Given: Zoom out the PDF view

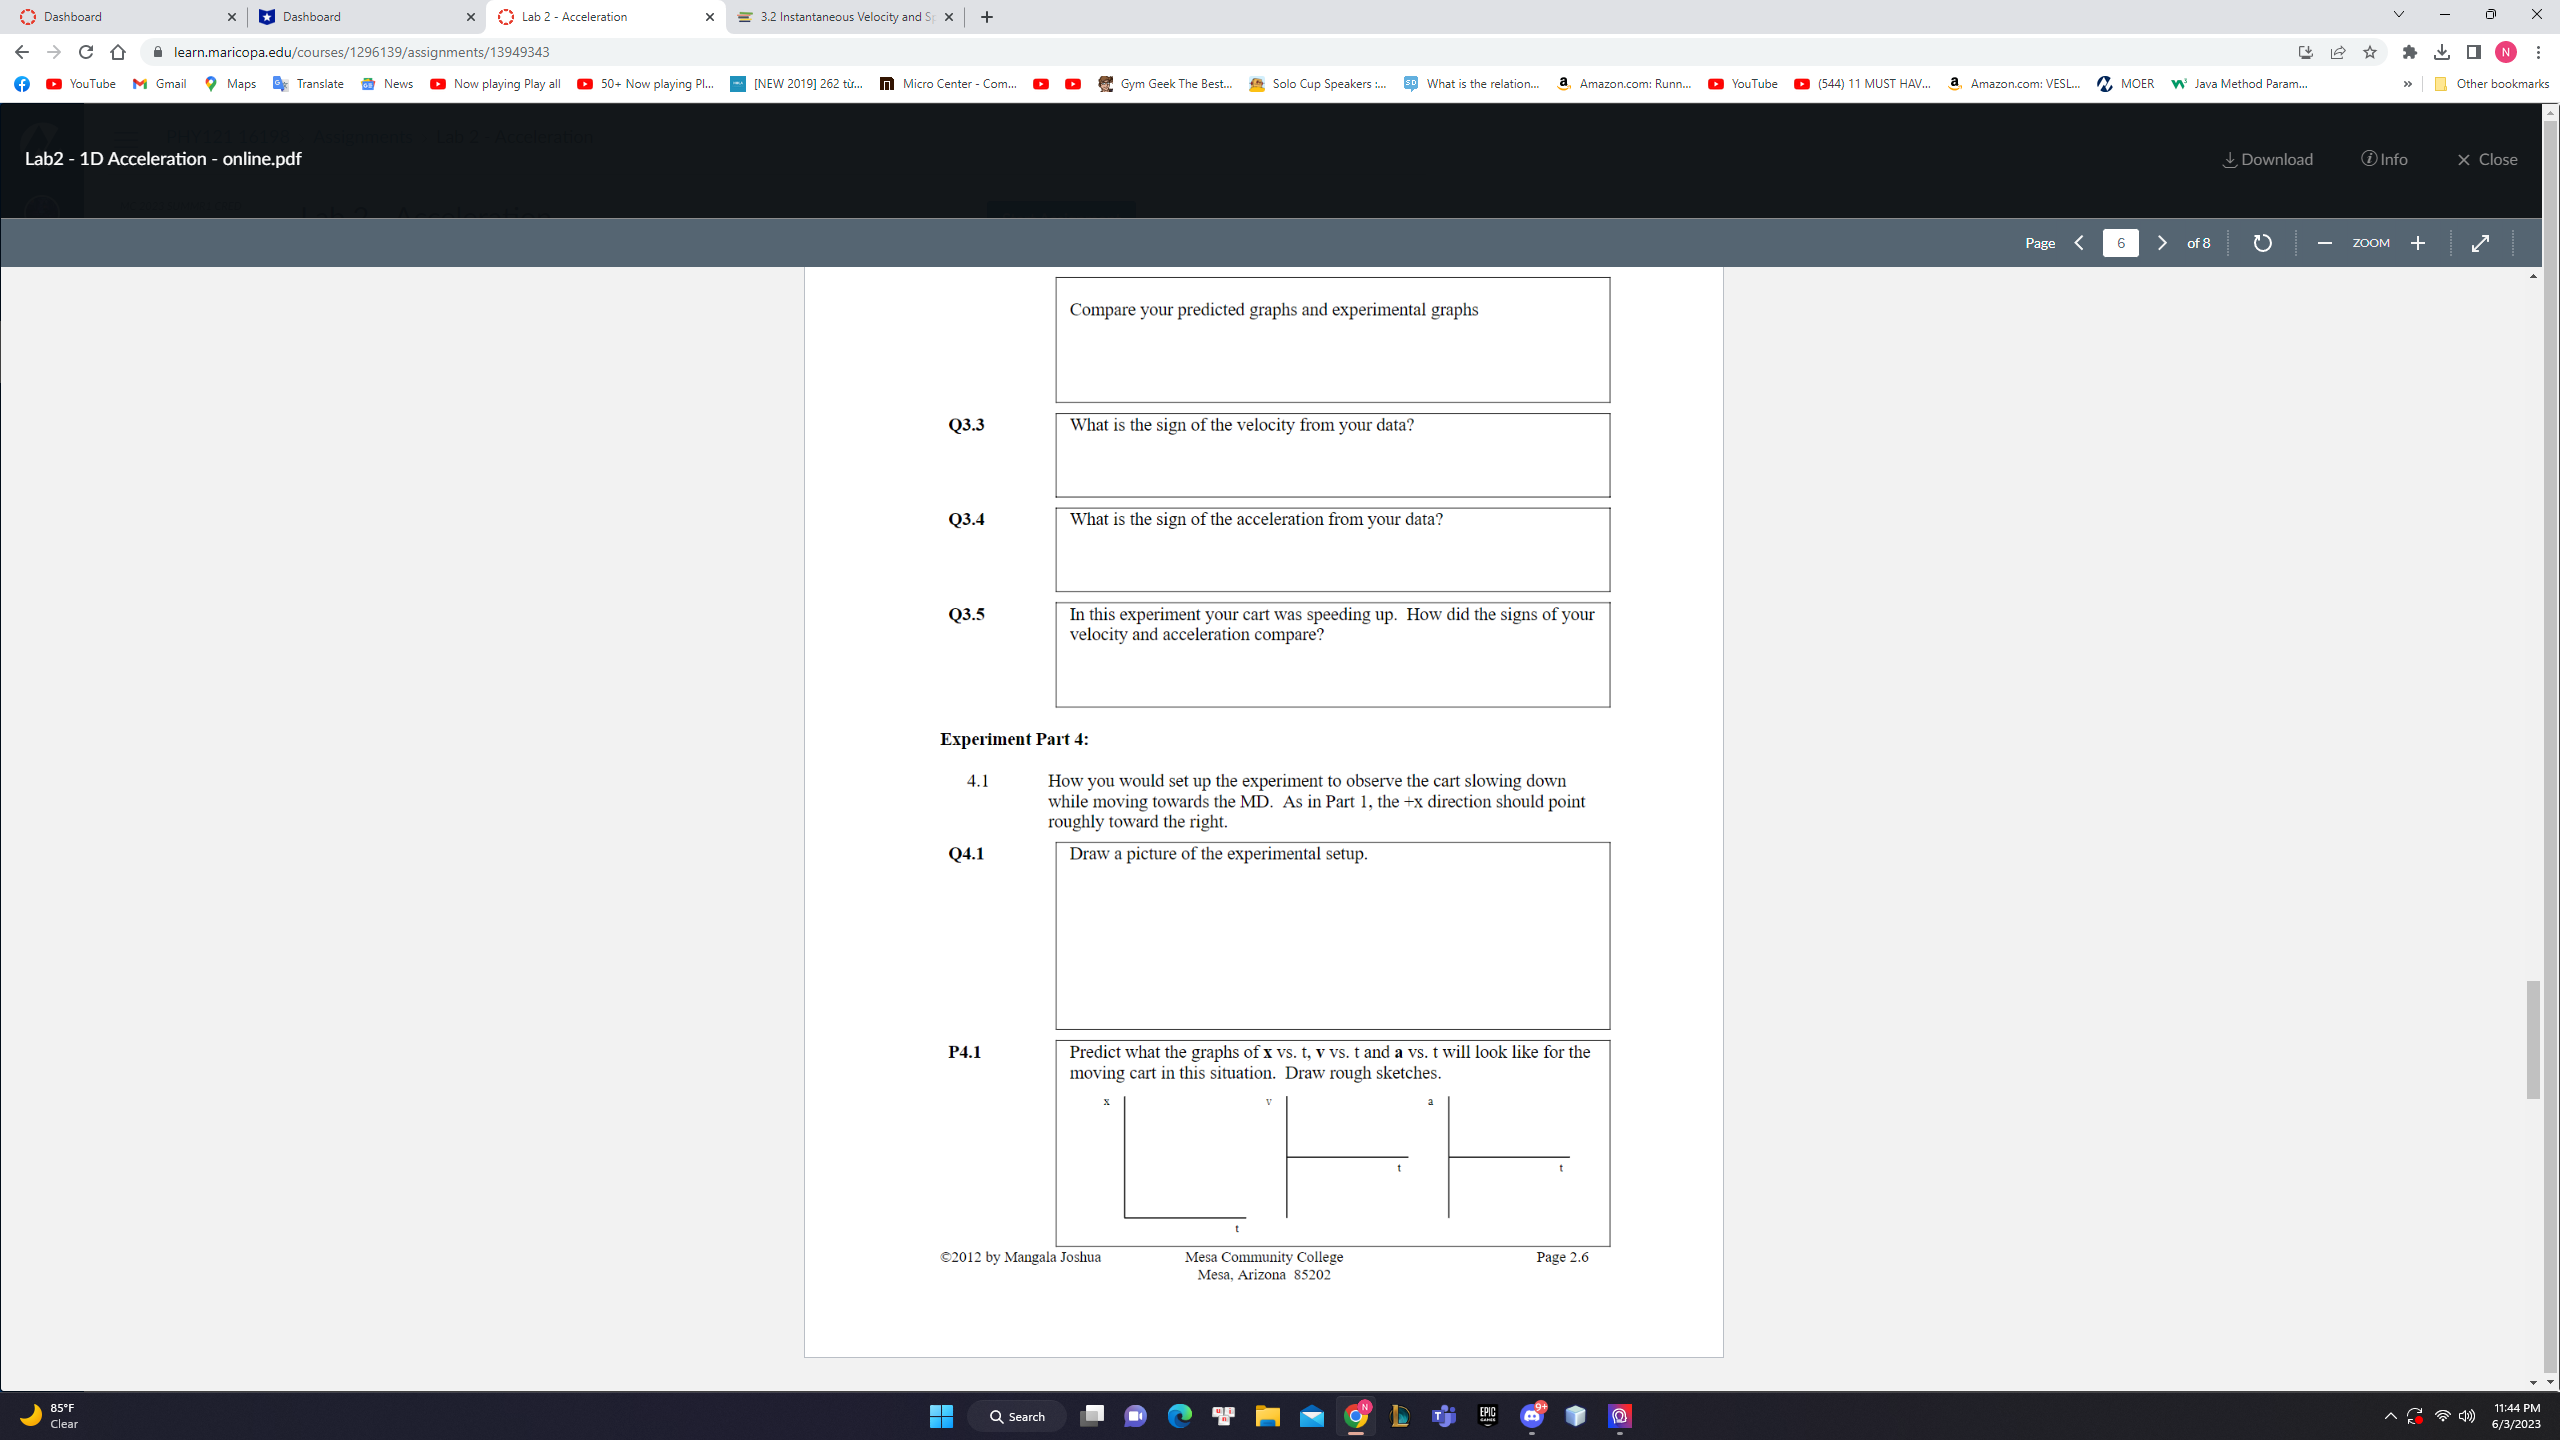Looking at the screenshot, I should click(2324, 243).
